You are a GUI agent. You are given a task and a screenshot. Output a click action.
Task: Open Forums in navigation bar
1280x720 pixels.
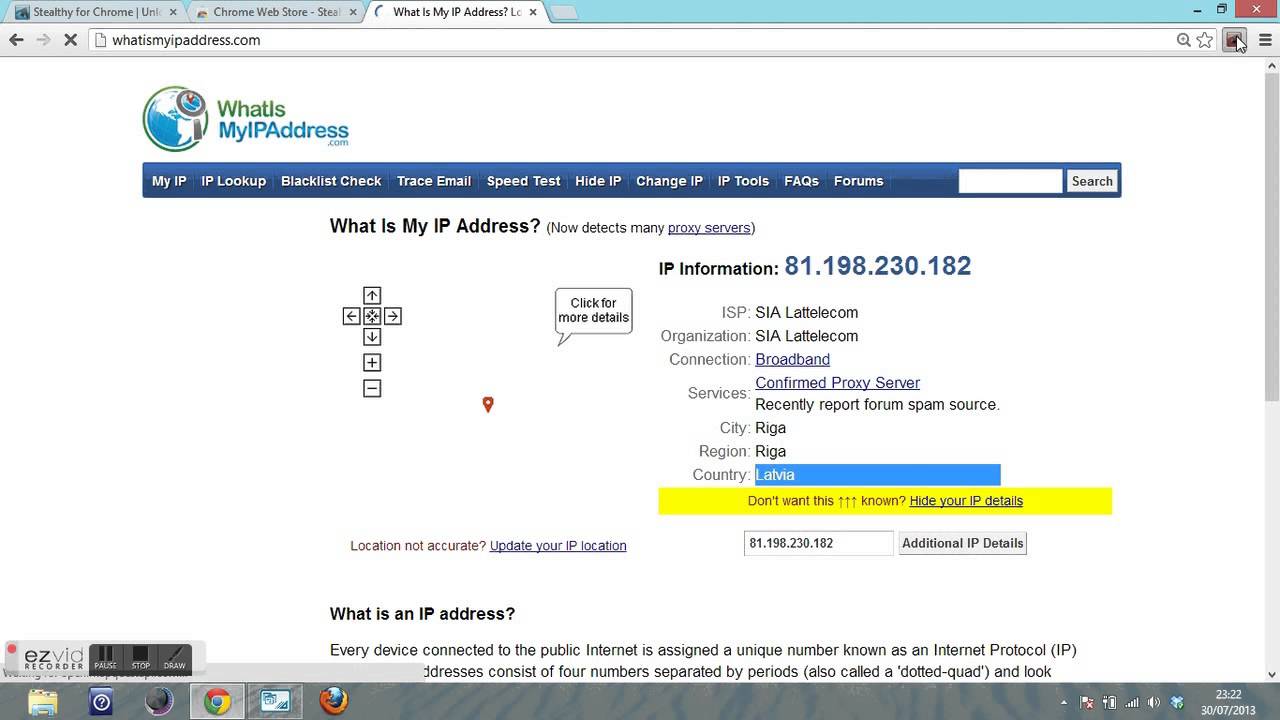click(858, 181)
